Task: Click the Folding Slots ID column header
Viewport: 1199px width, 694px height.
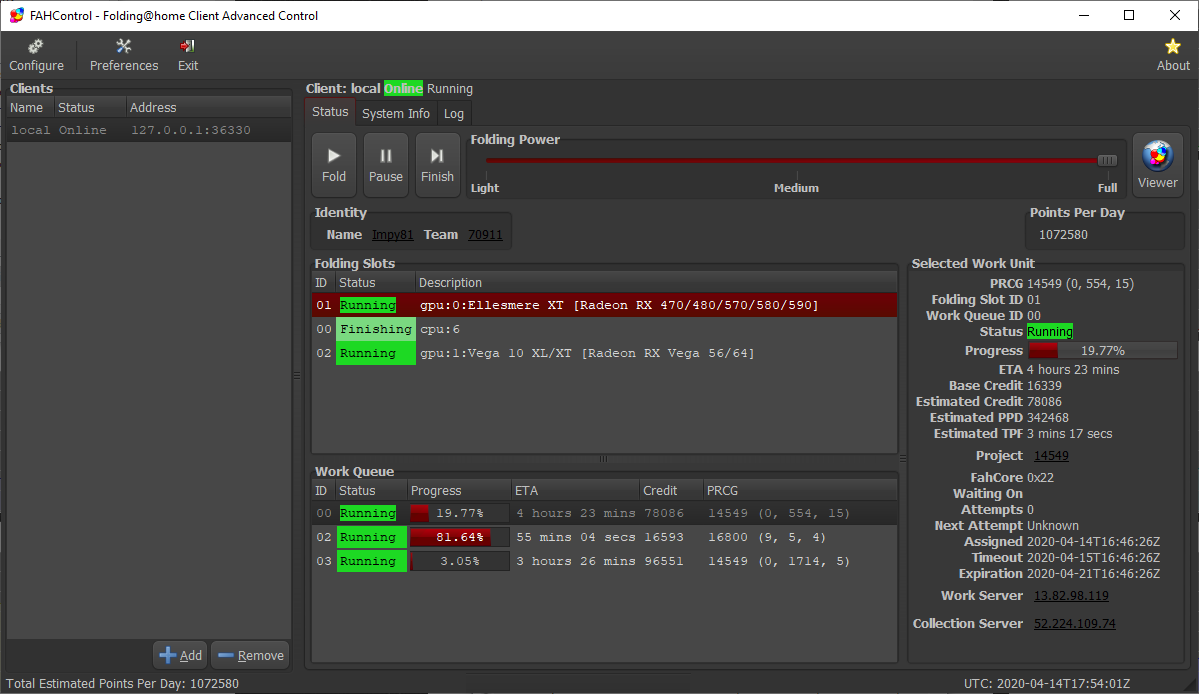Action: pos(321,283)
